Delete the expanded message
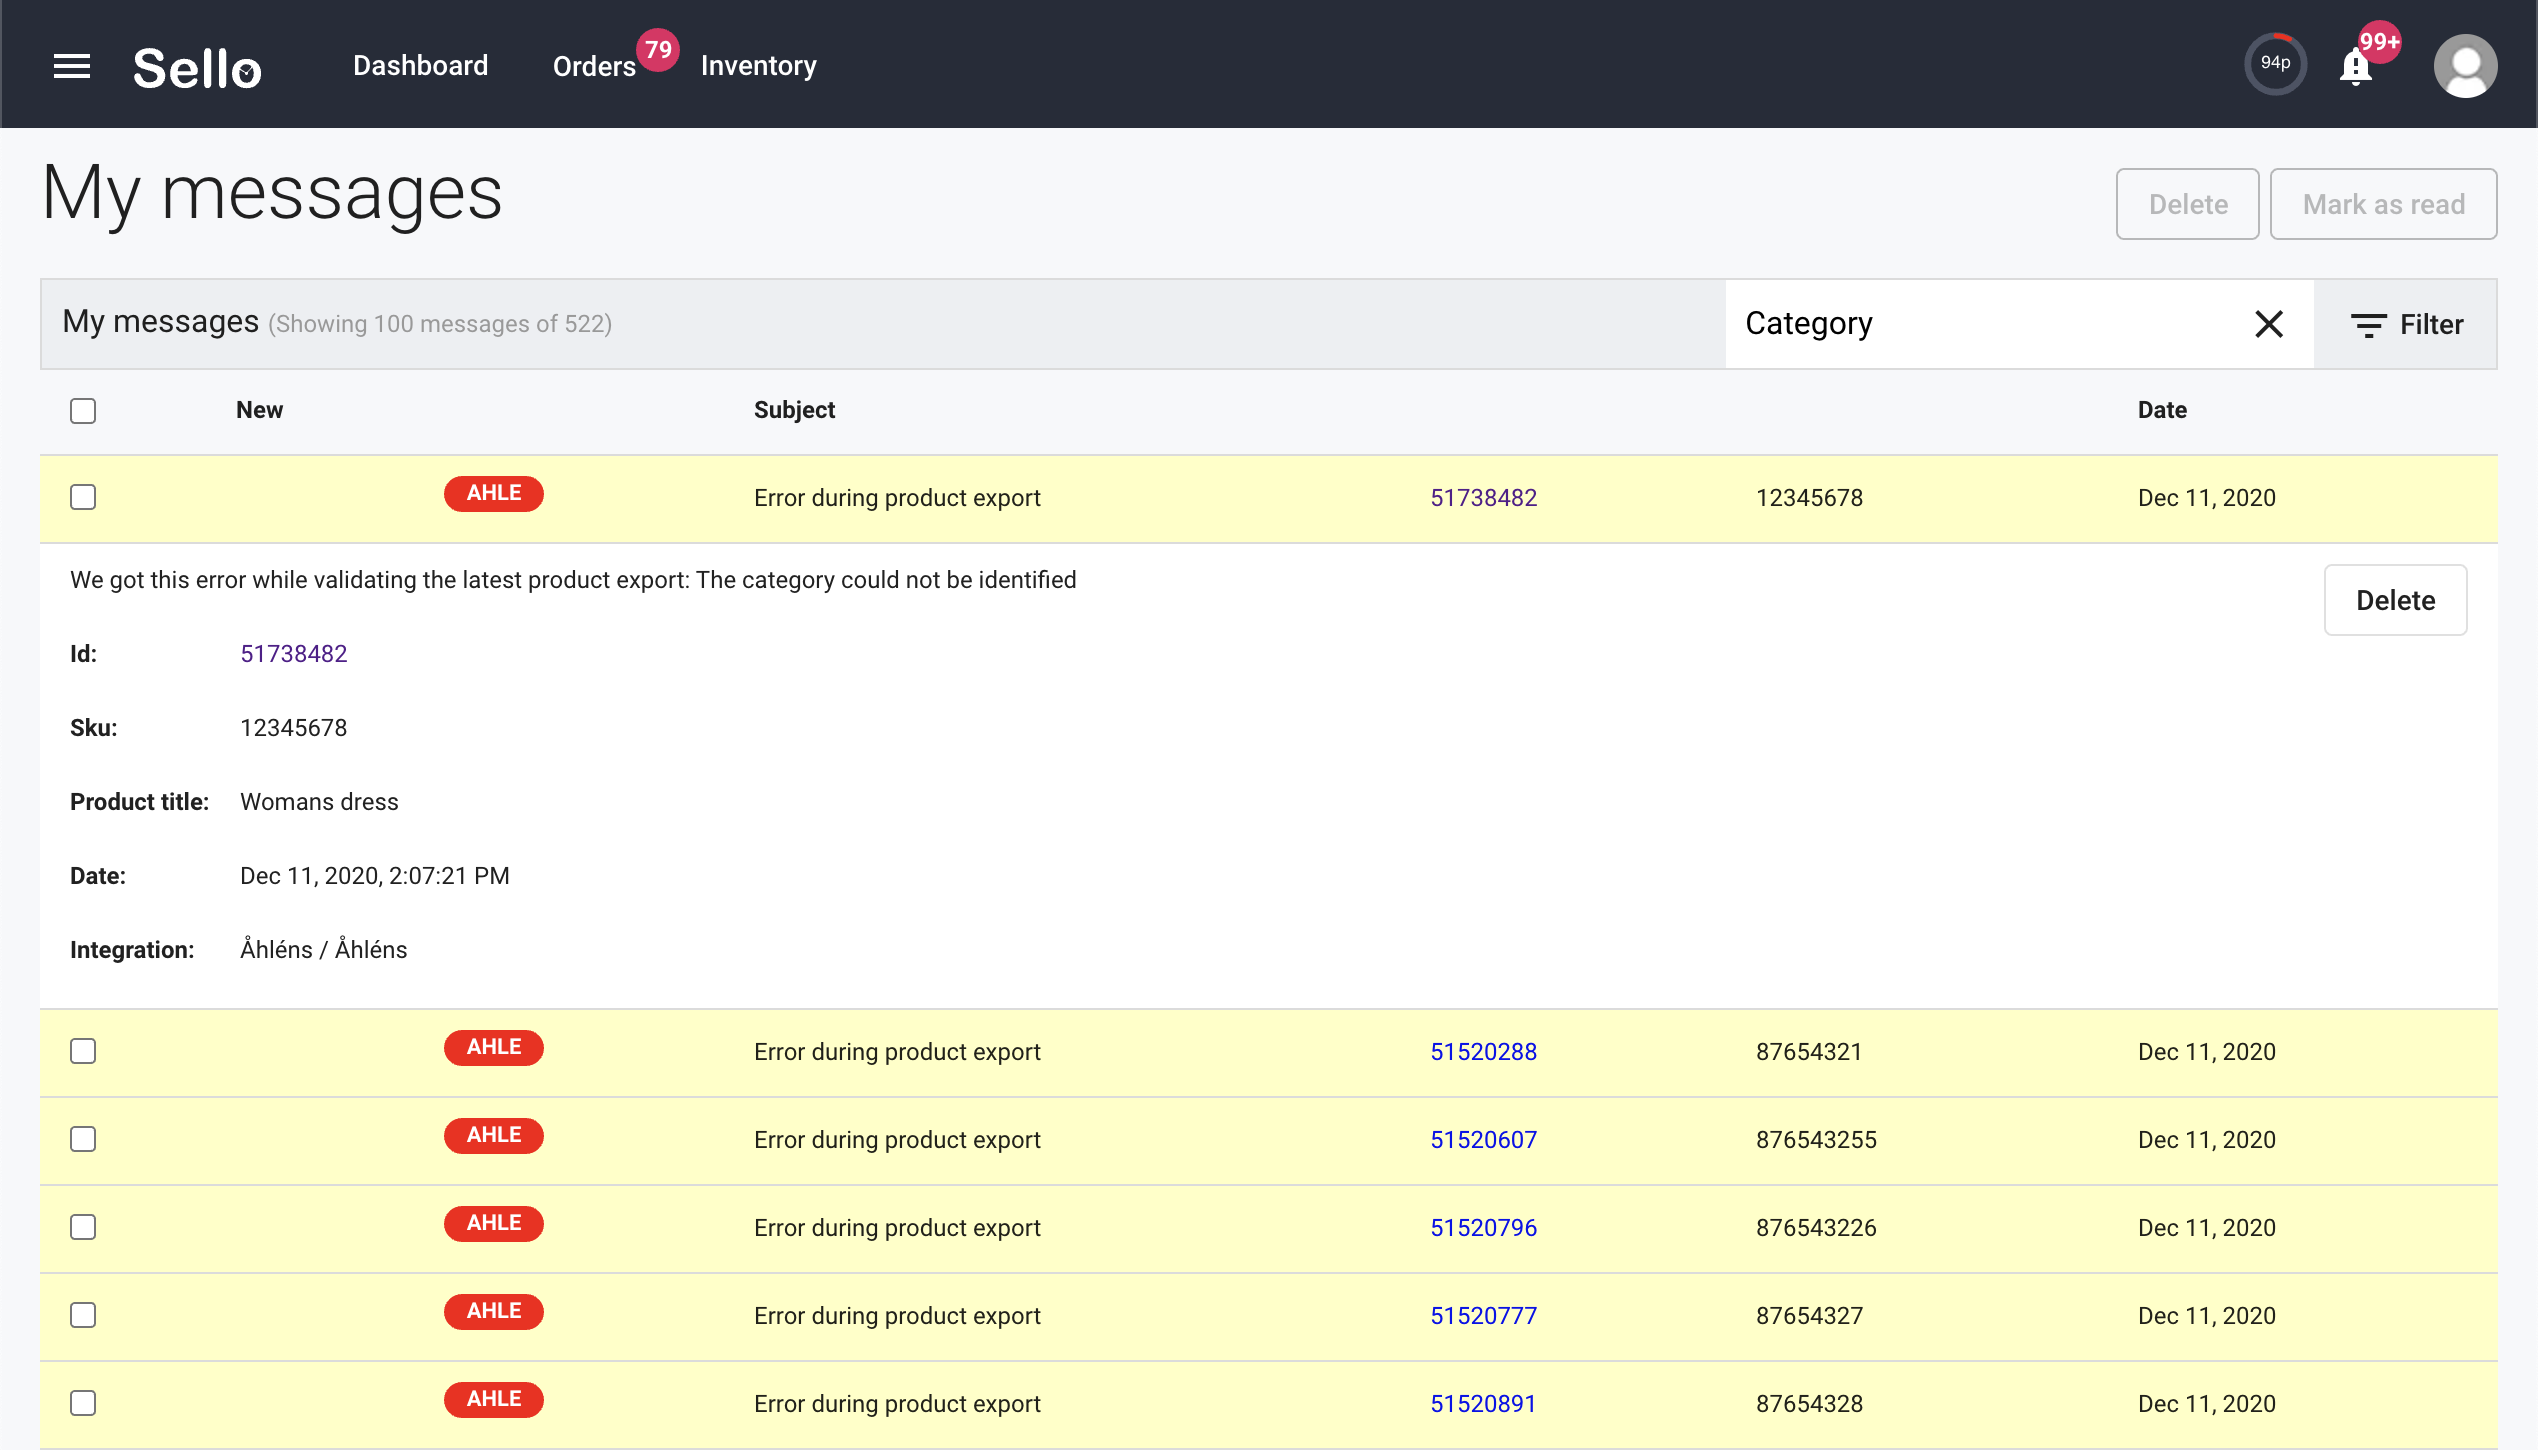Screen dimensions: 2538x1450 [x=2395, y=600]
